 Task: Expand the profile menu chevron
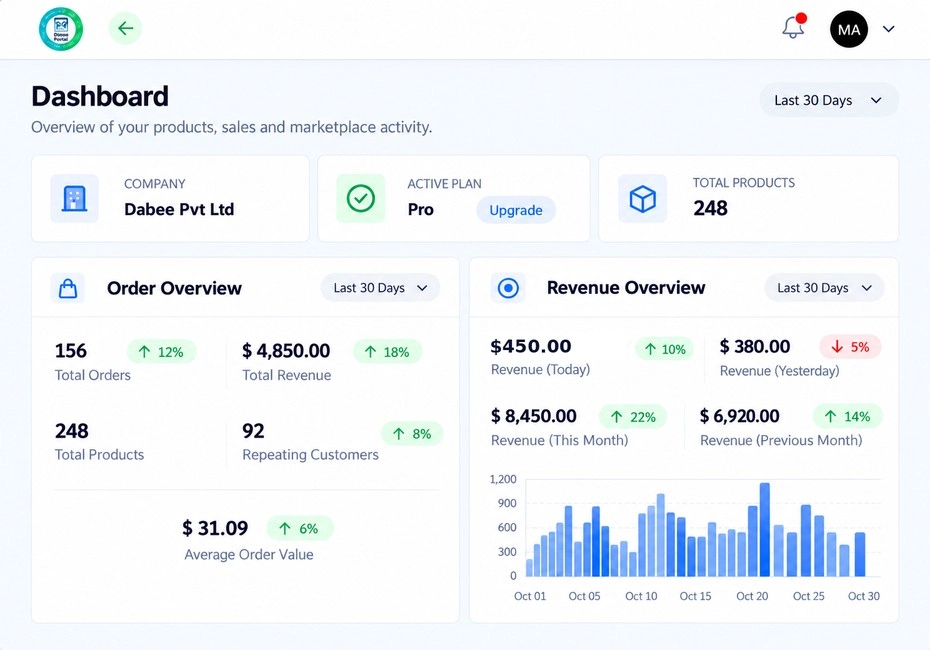888,29
